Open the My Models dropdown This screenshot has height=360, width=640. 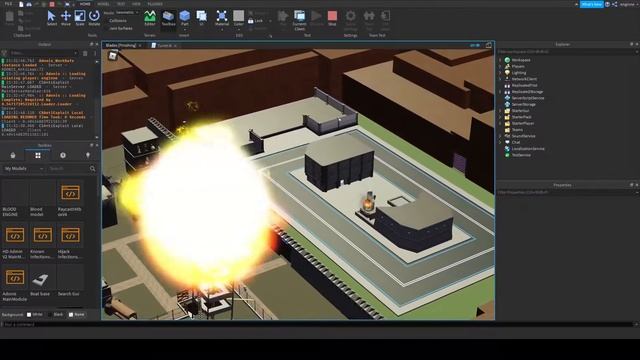(24, 169)
